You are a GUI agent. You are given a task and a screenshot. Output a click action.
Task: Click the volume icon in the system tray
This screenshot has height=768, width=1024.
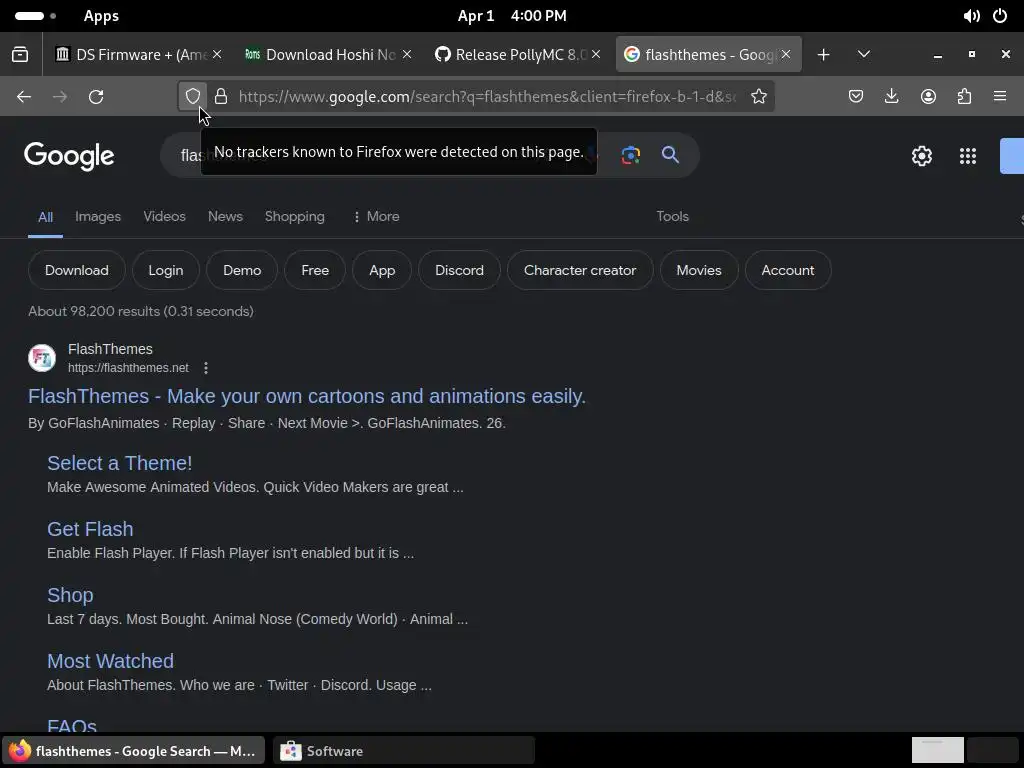pyautogui.click(x=971, y=16)
